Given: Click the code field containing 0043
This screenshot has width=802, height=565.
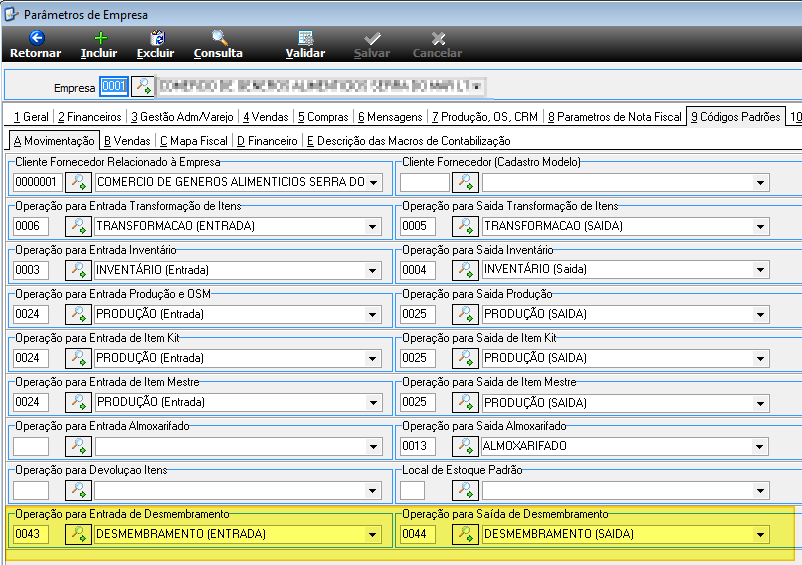Looking at the screenshot, I should (31, 534).
